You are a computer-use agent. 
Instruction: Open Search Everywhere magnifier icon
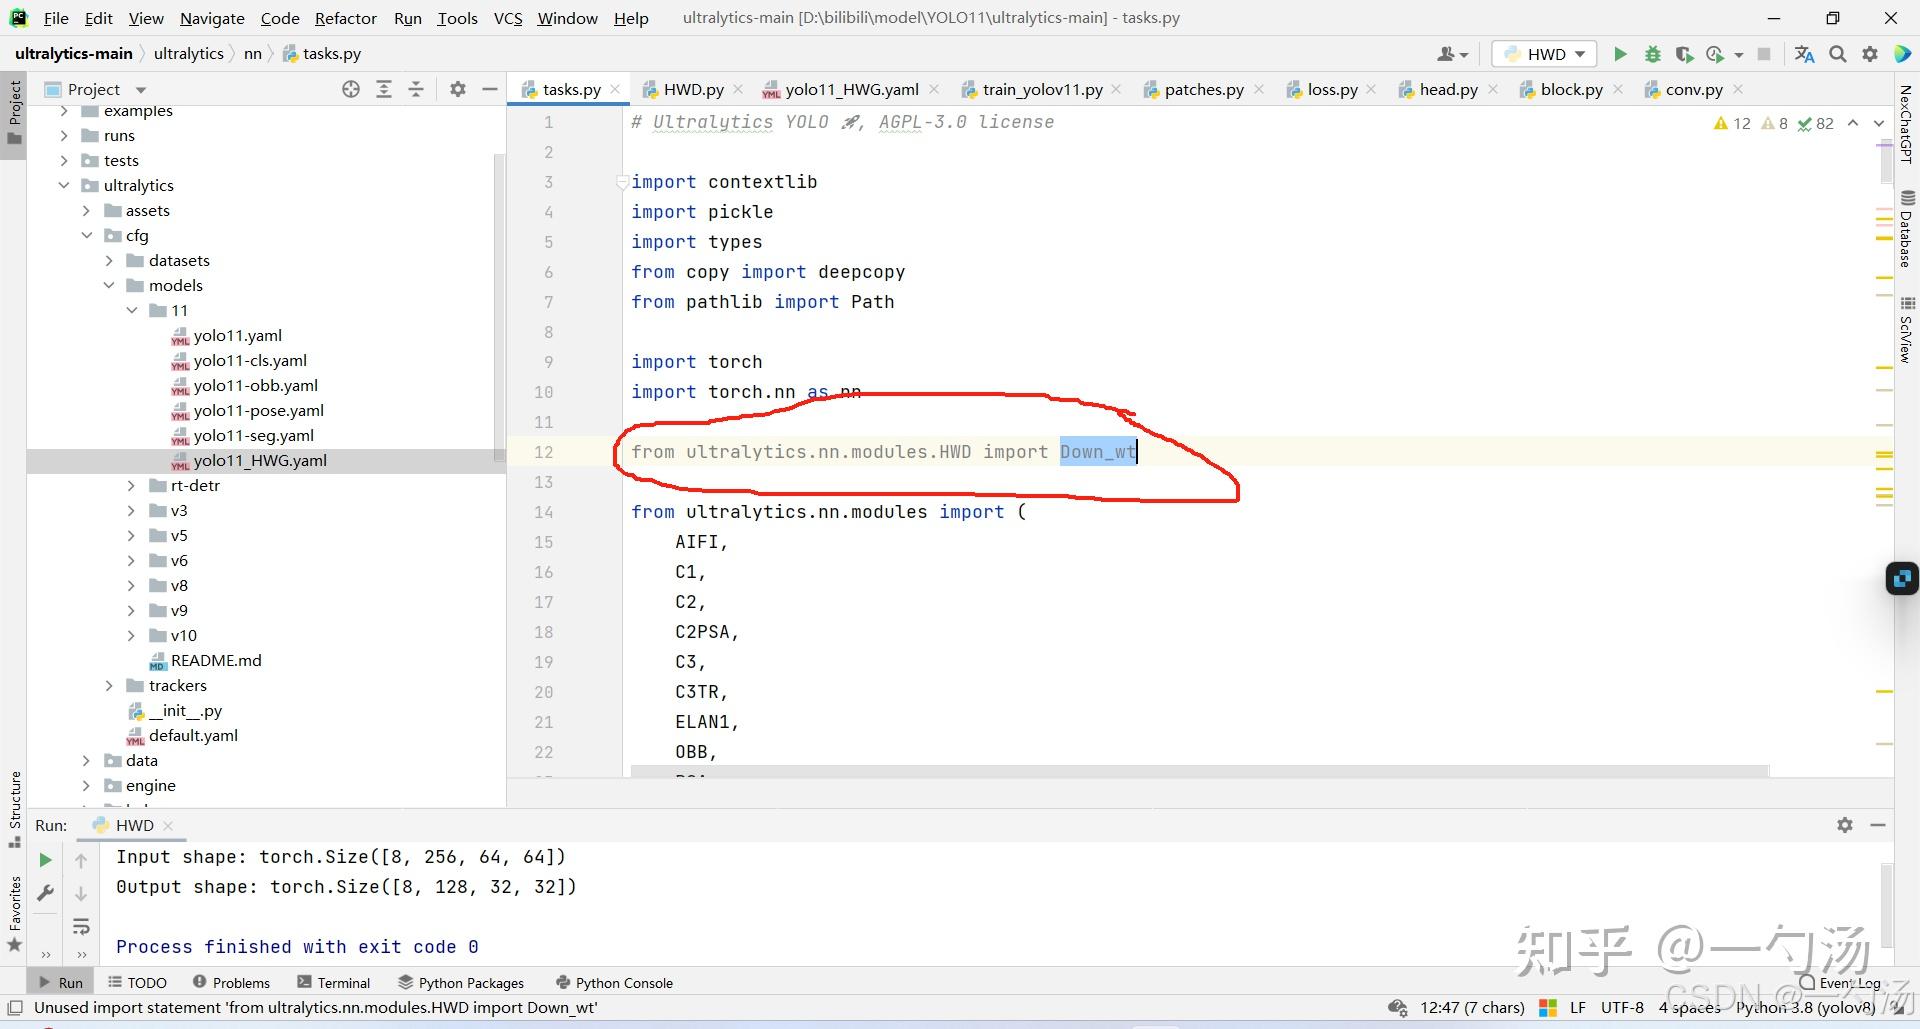point(1837,54)
